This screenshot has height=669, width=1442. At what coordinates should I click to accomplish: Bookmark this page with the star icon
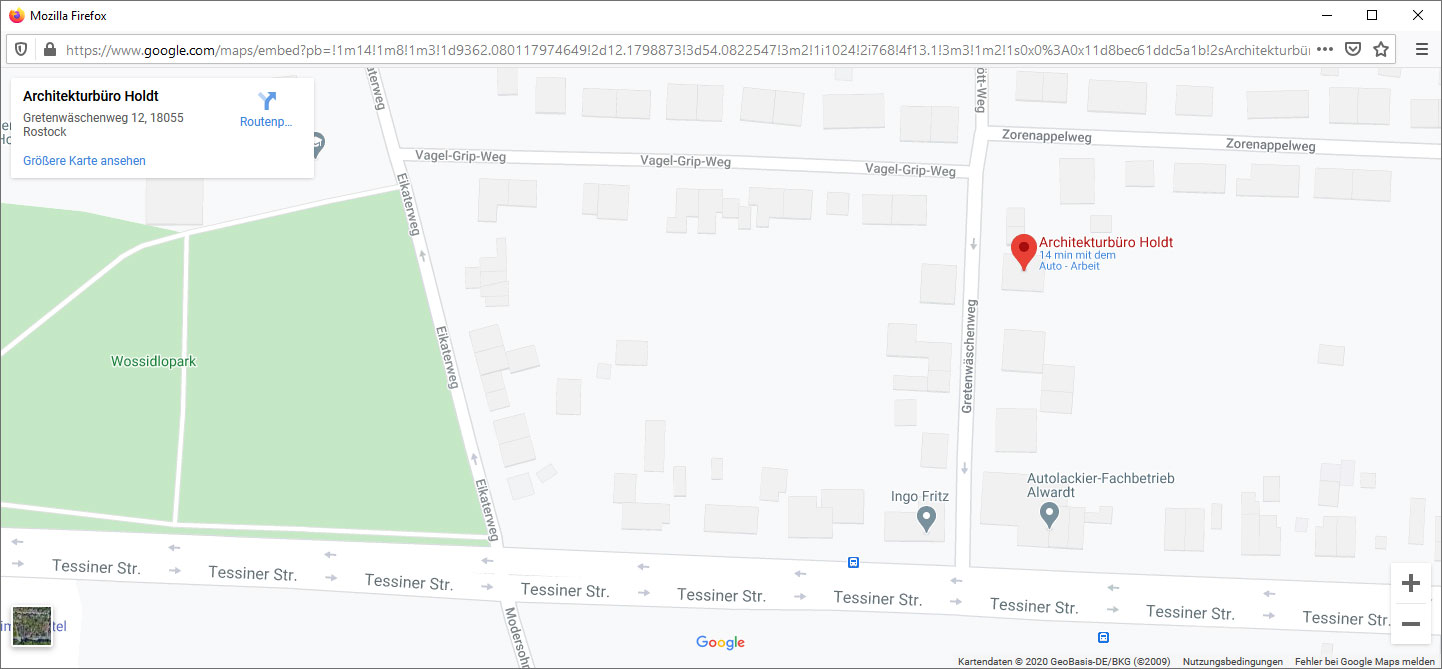point(1381,49)
